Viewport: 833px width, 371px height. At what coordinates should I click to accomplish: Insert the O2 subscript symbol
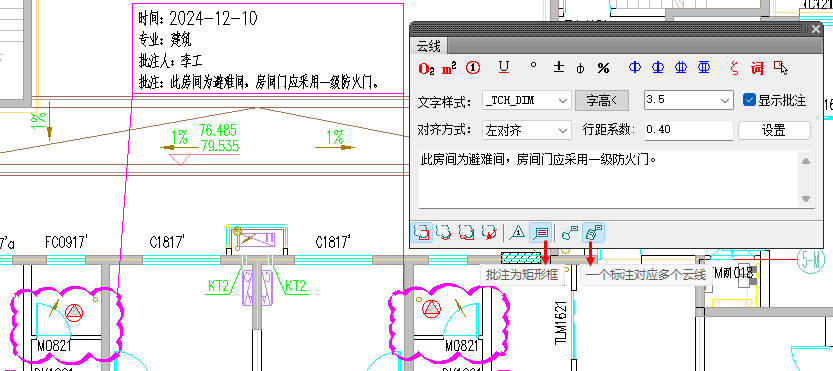427,69
